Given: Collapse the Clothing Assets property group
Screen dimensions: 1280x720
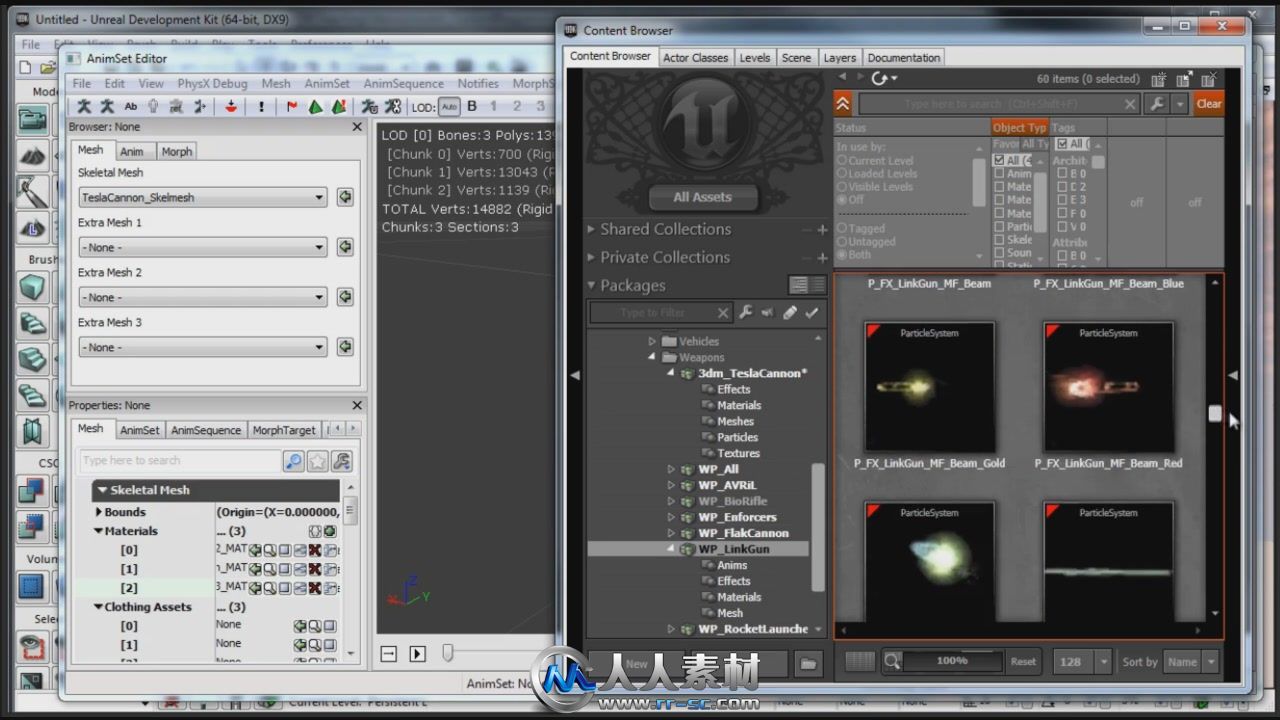Looking at the screenshot, I should 99,607.
